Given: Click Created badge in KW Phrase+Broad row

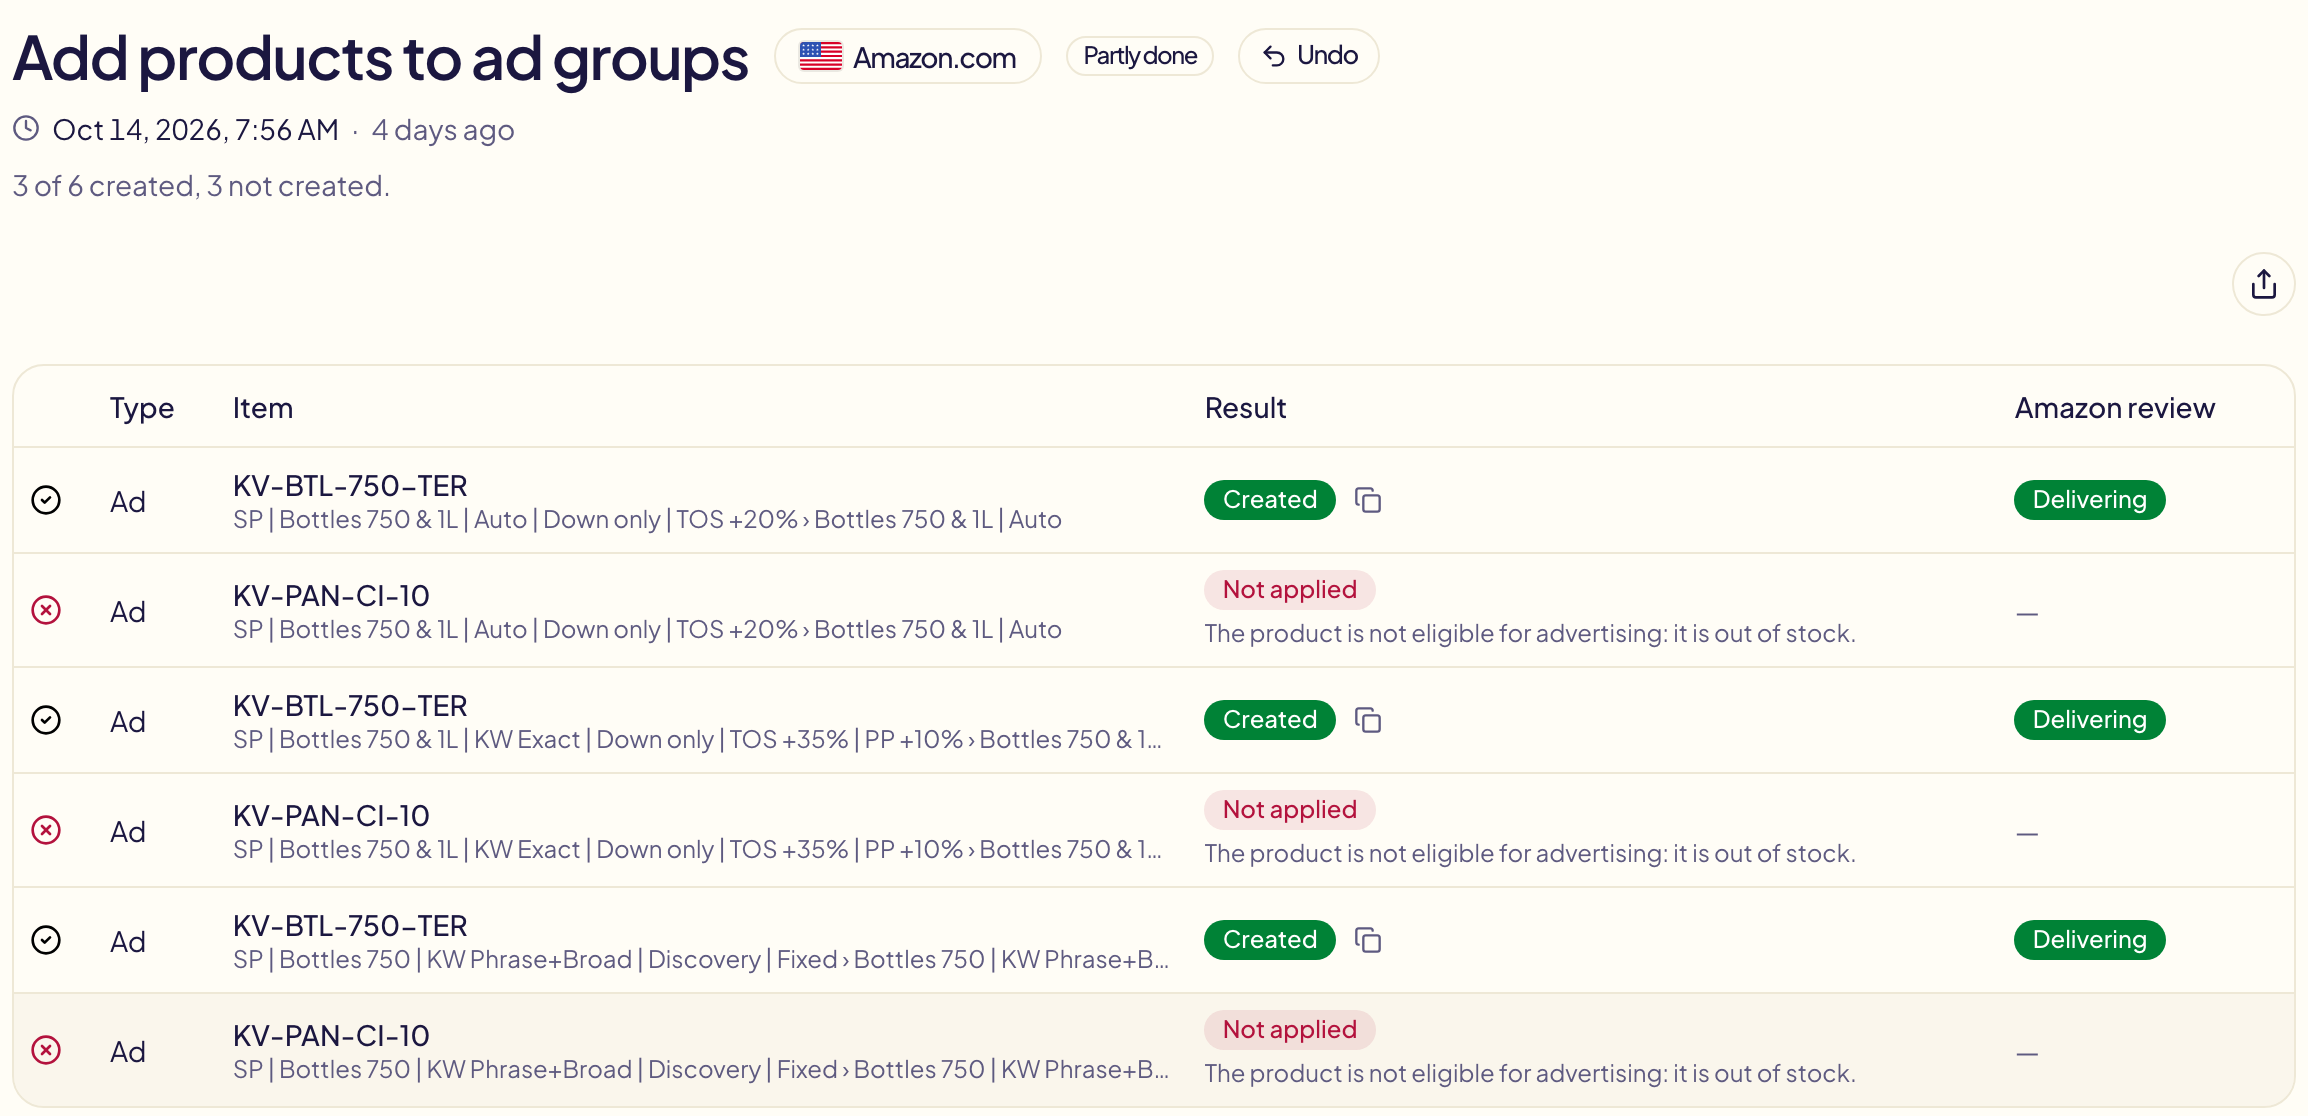Looking at the screenshot, I should tap(1270, 940).
